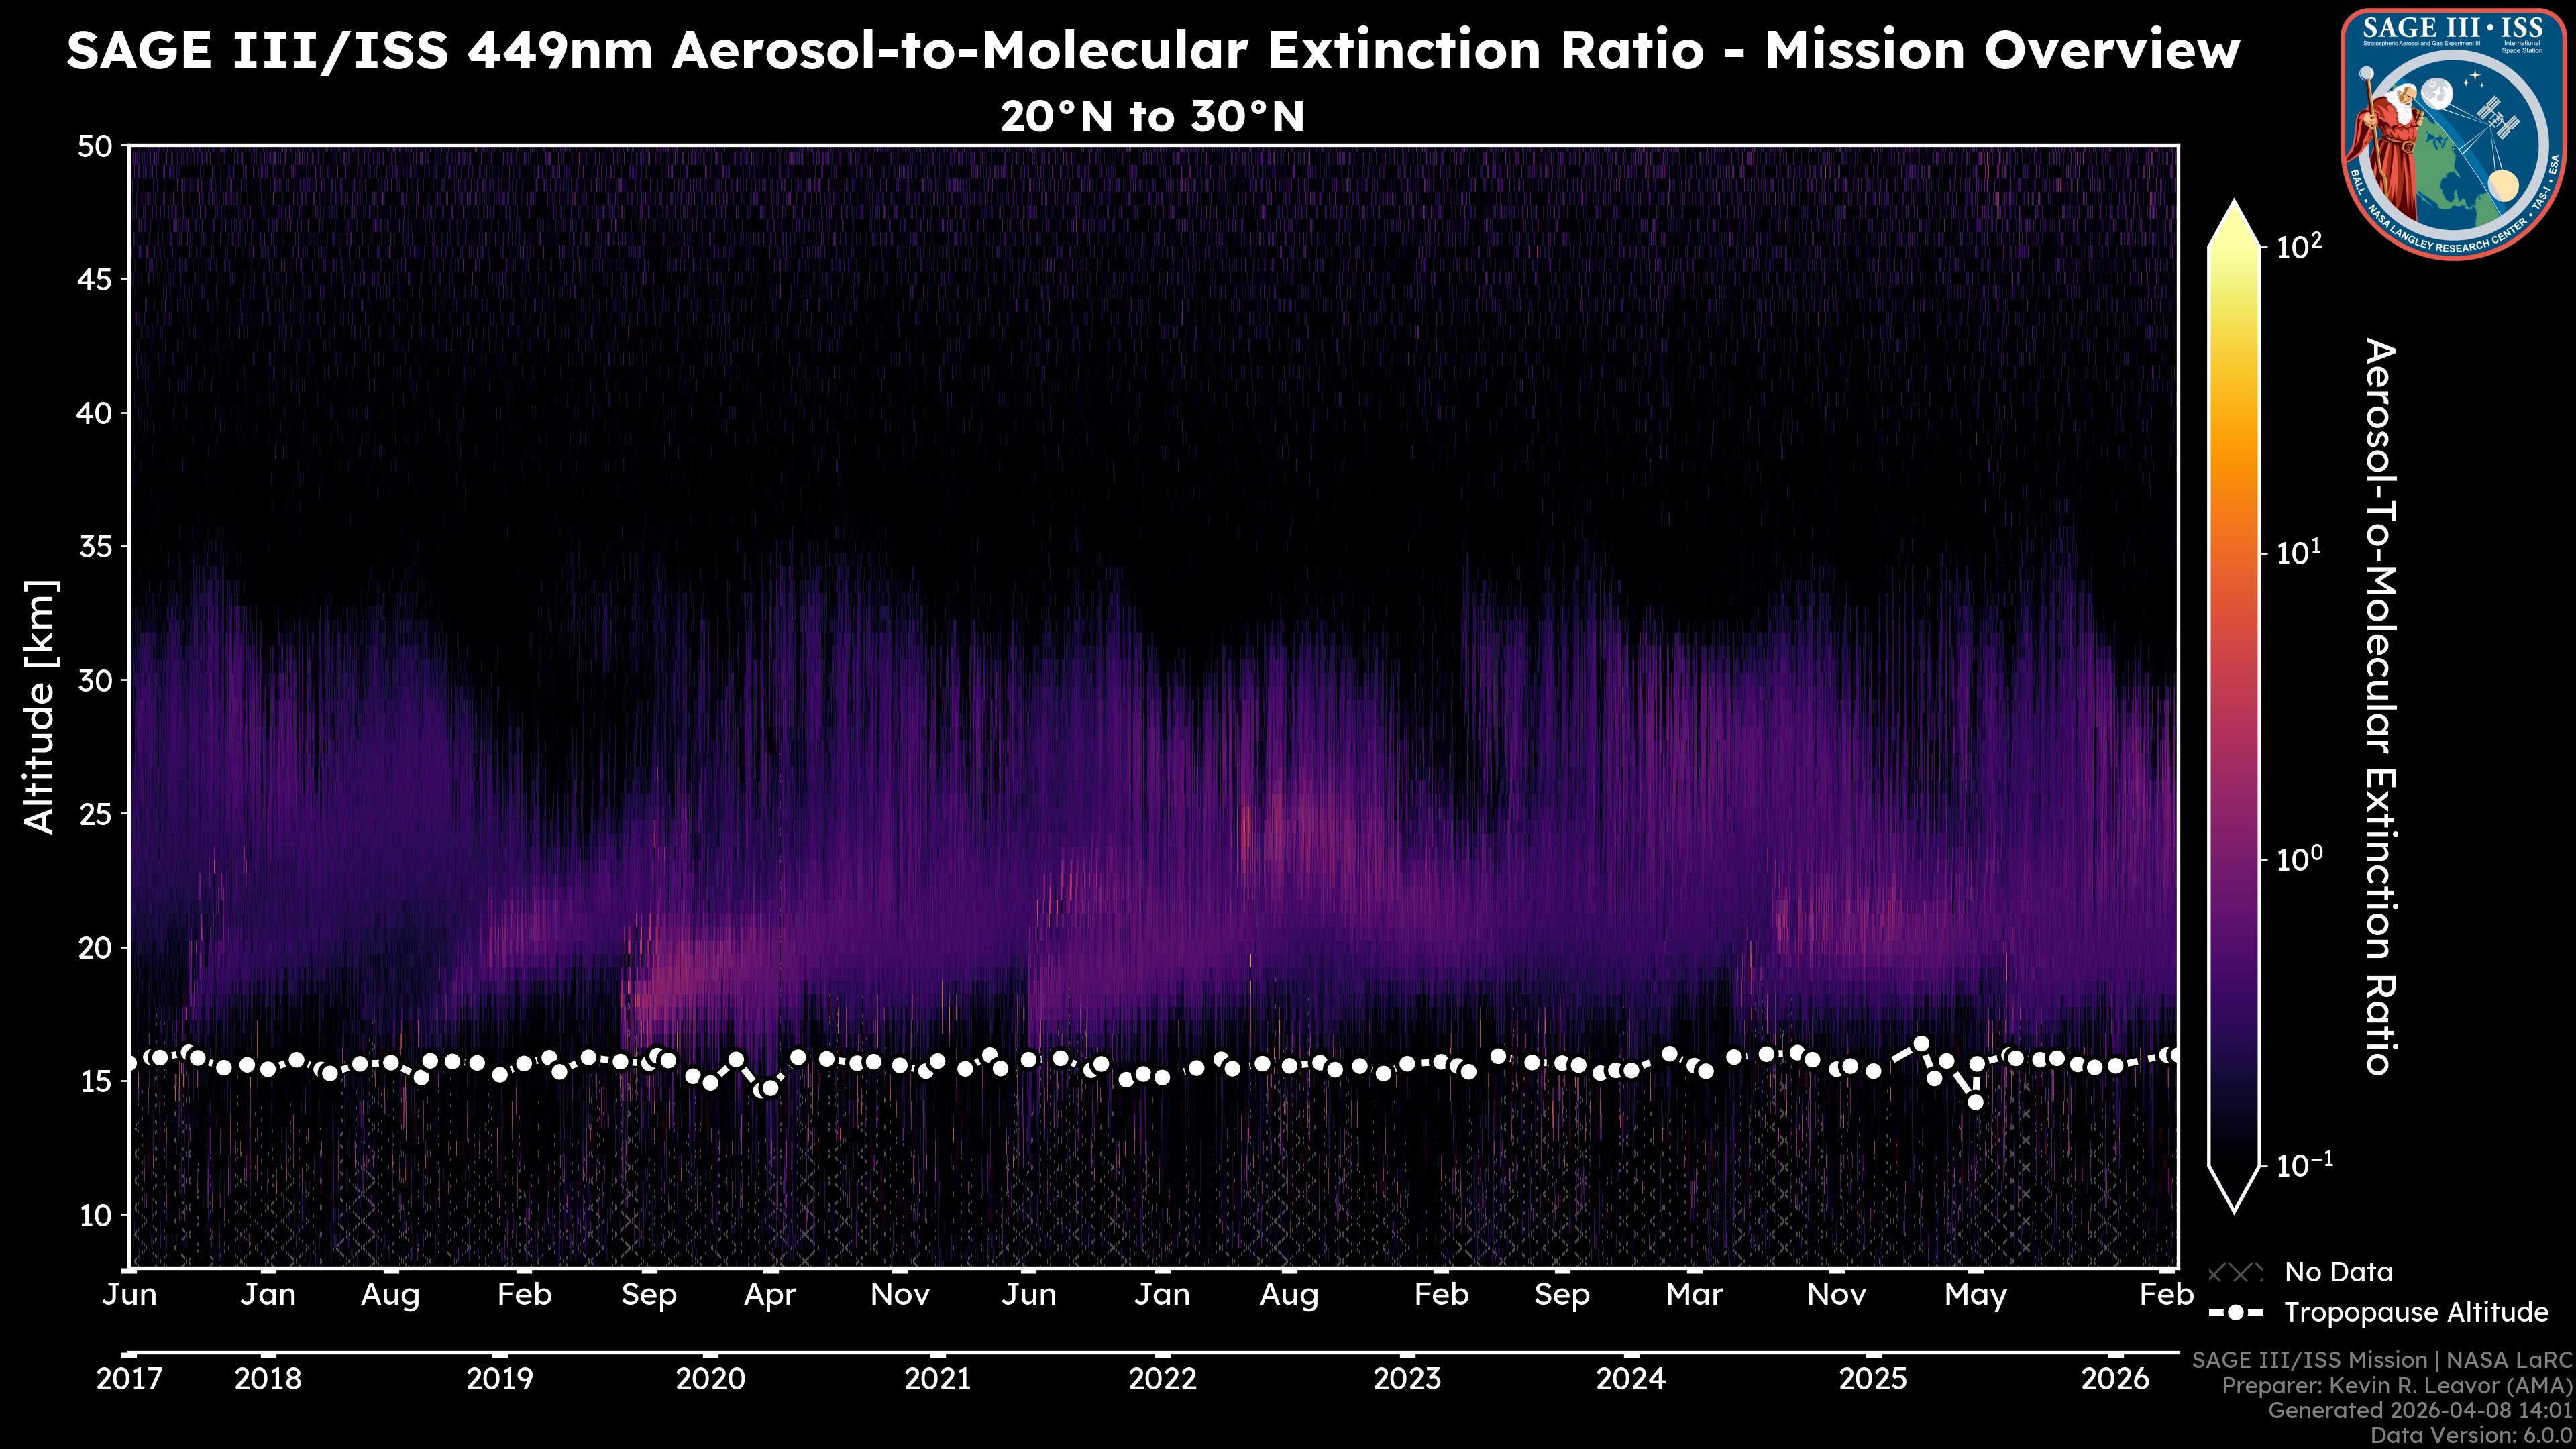Click the last tropopause marker at Feb 2026

[2174, 1055]
